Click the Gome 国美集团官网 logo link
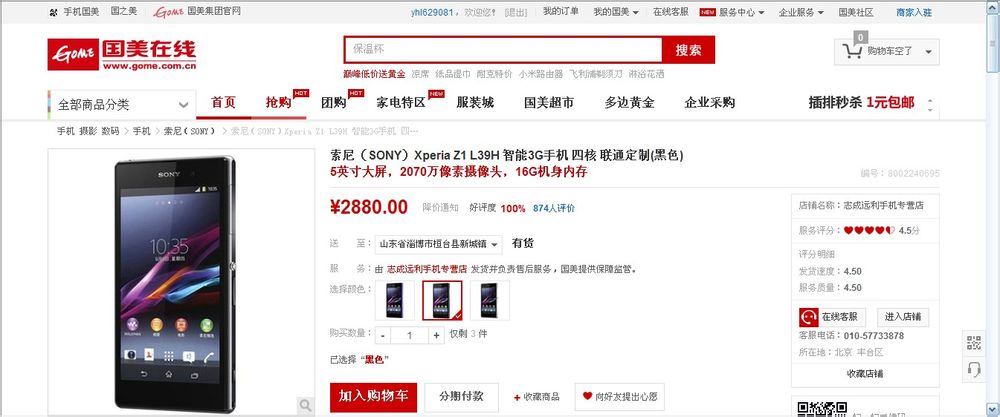This screenshot has height=417, width=1000. pos(197,11)
